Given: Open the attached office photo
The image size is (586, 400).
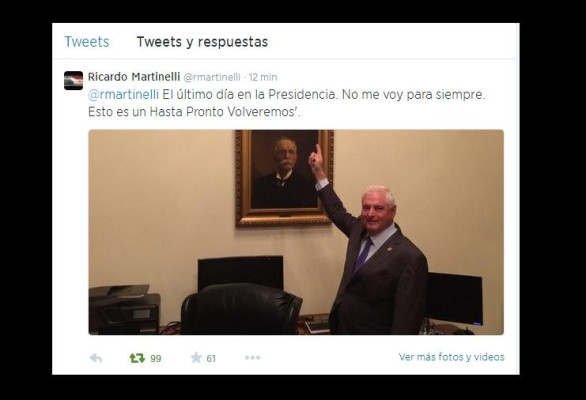Looking at the screenshot, I should [x=296, y=232].
